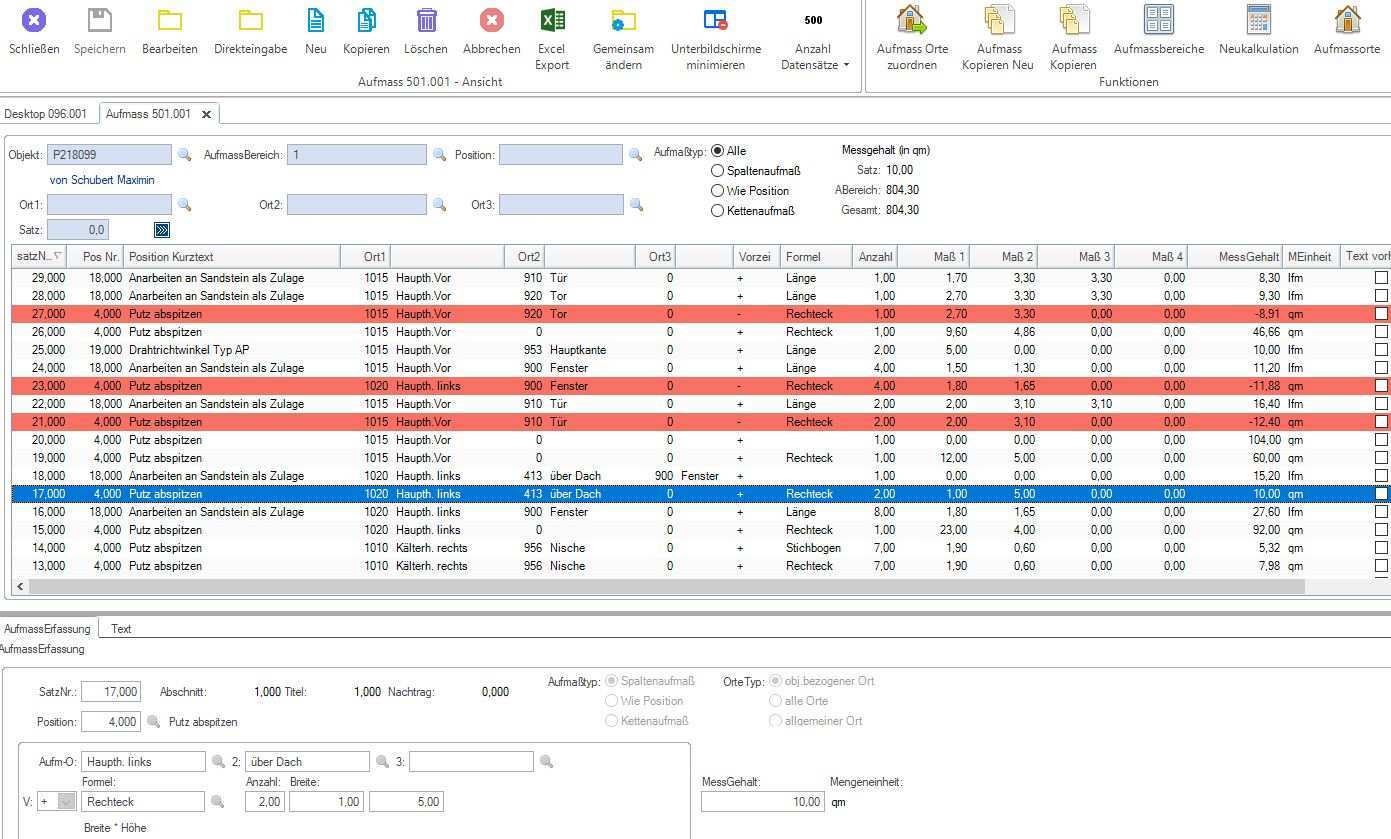
Task: Expand the Anzahl Datensätze dropdown
Action: [846, 65]
